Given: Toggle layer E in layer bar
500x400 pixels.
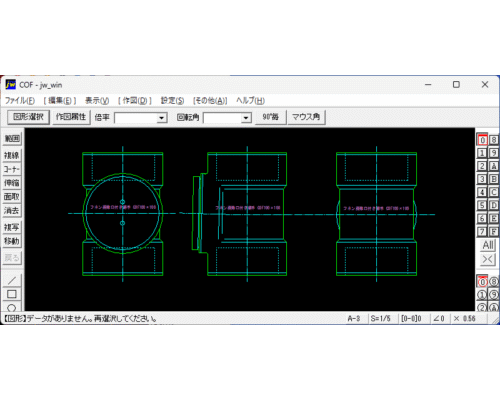Looking at the screenshot, I should (494, 218).
